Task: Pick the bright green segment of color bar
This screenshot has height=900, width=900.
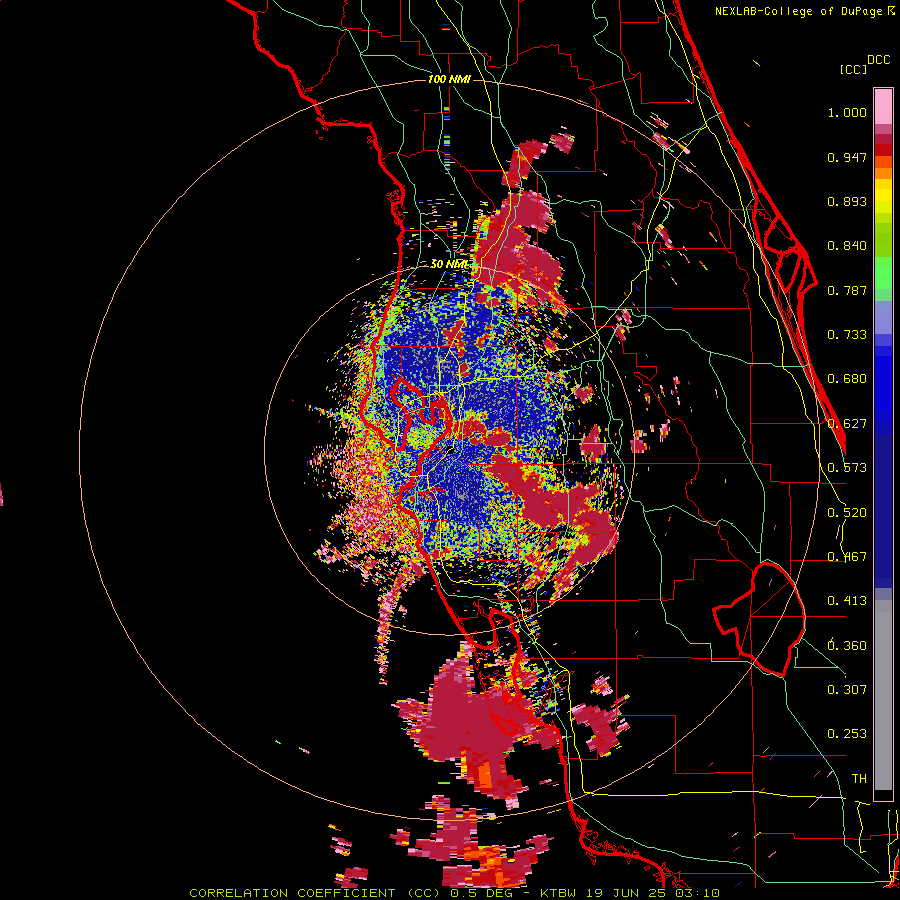Action: [x=883, y=273]
